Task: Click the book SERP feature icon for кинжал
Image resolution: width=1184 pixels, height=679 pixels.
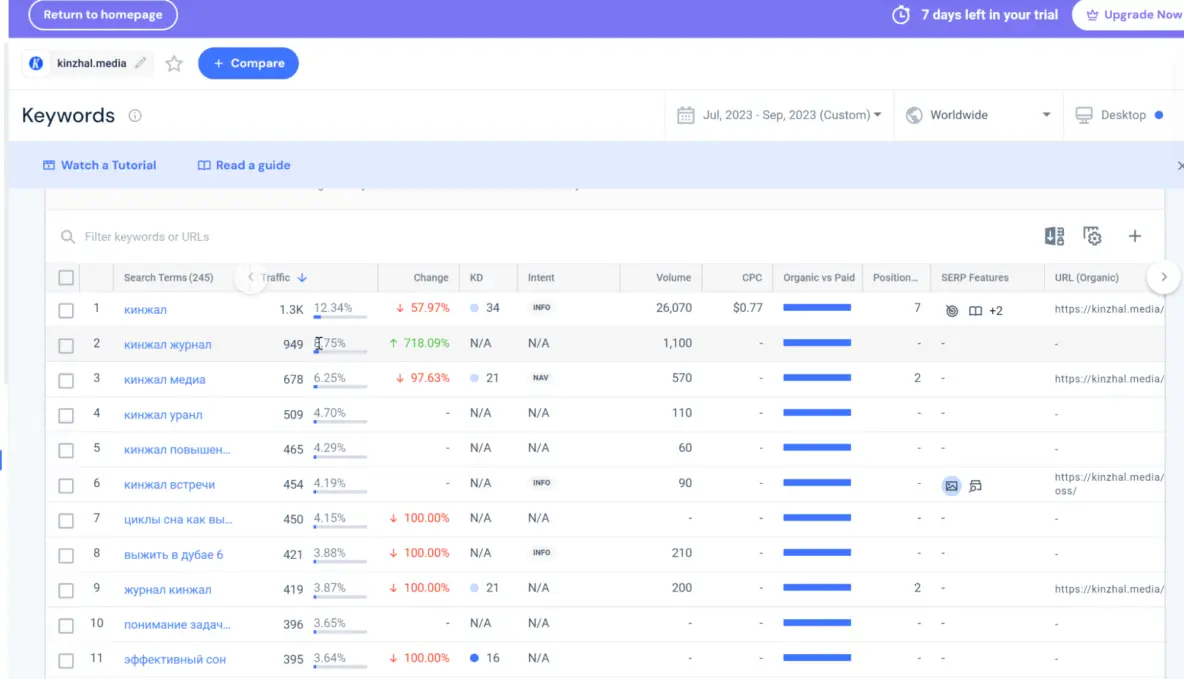Action: coord(975,311)
